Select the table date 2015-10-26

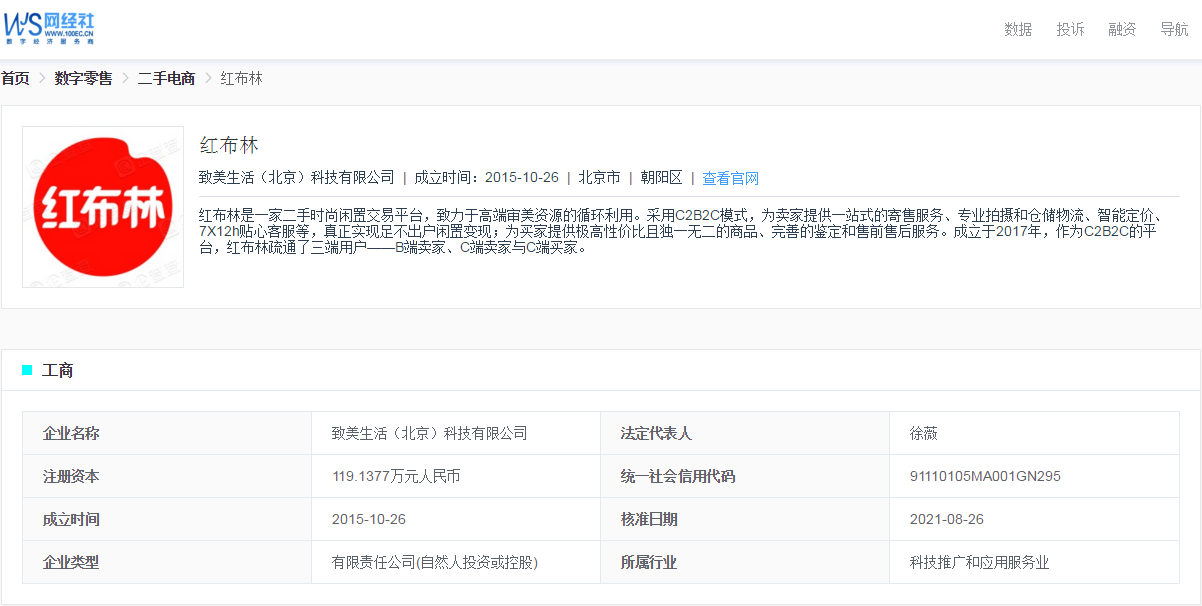(456, 519)
